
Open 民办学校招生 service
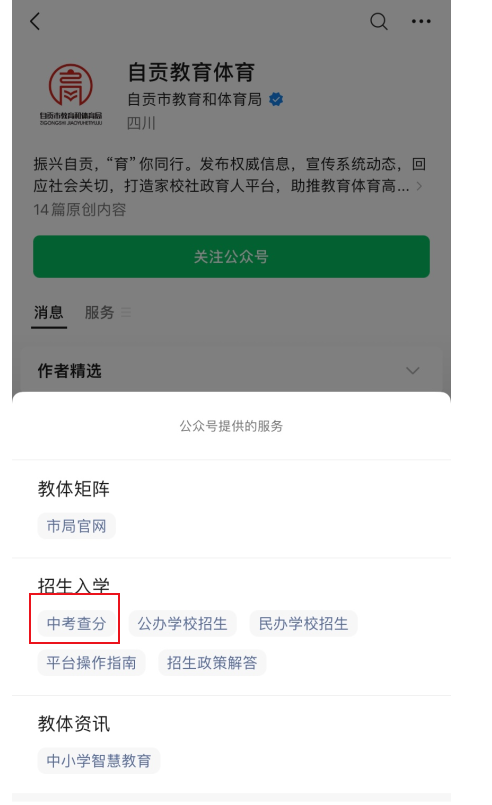(x=304, y=623)
